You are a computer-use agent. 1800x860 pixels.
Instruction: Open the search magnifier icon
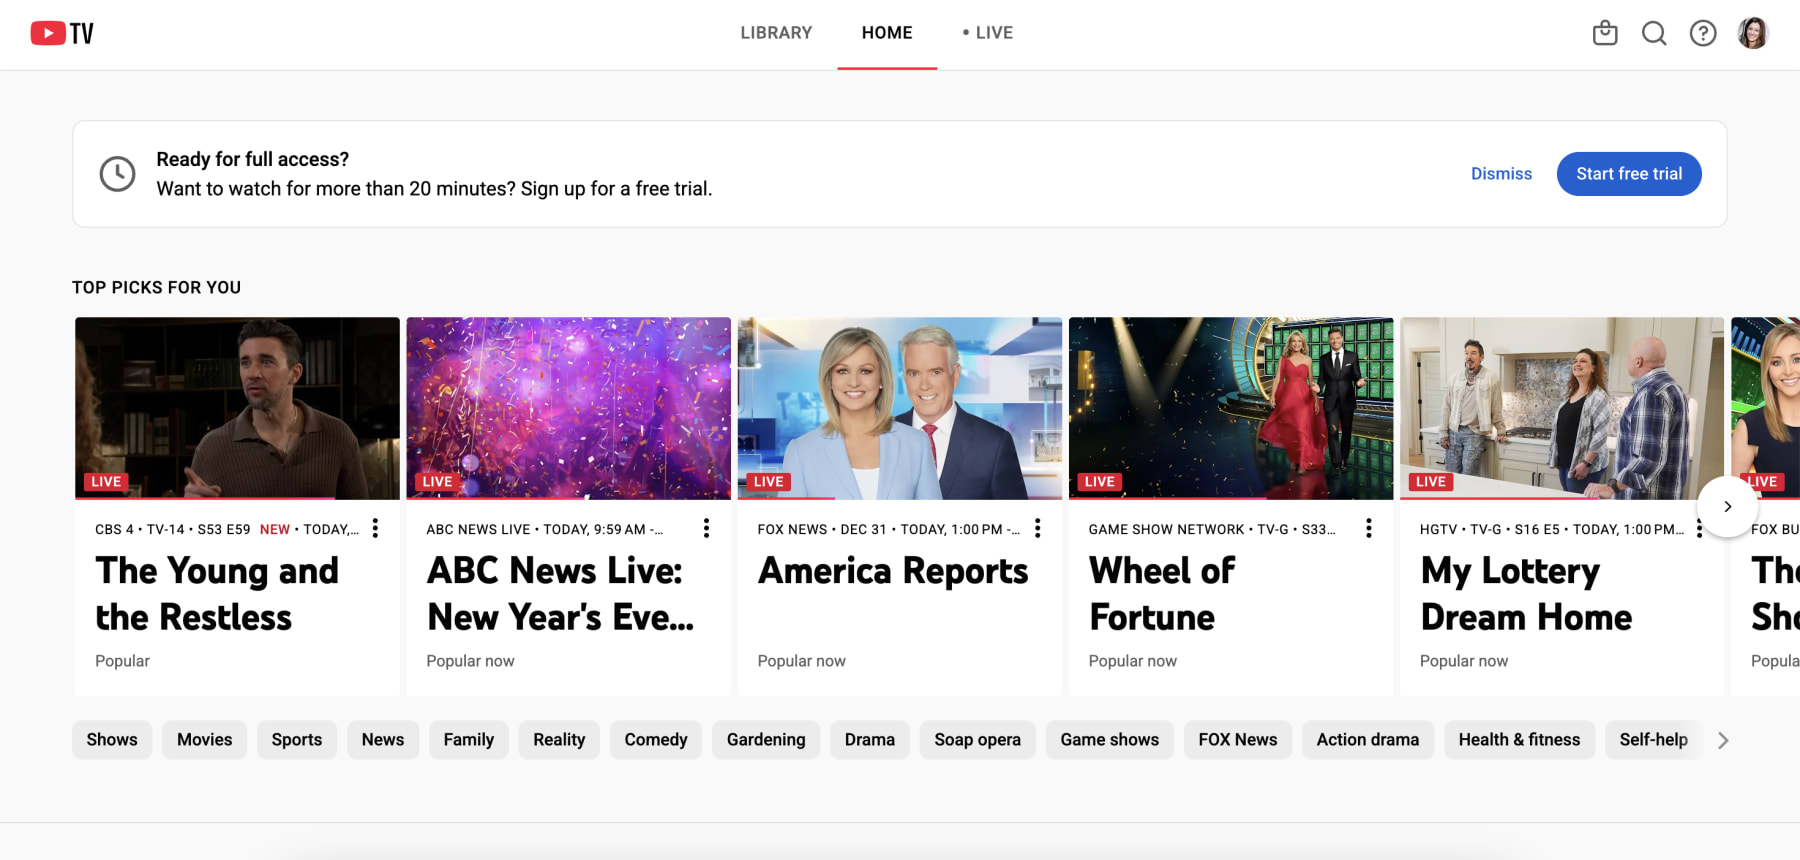(x=1654, y=33)
